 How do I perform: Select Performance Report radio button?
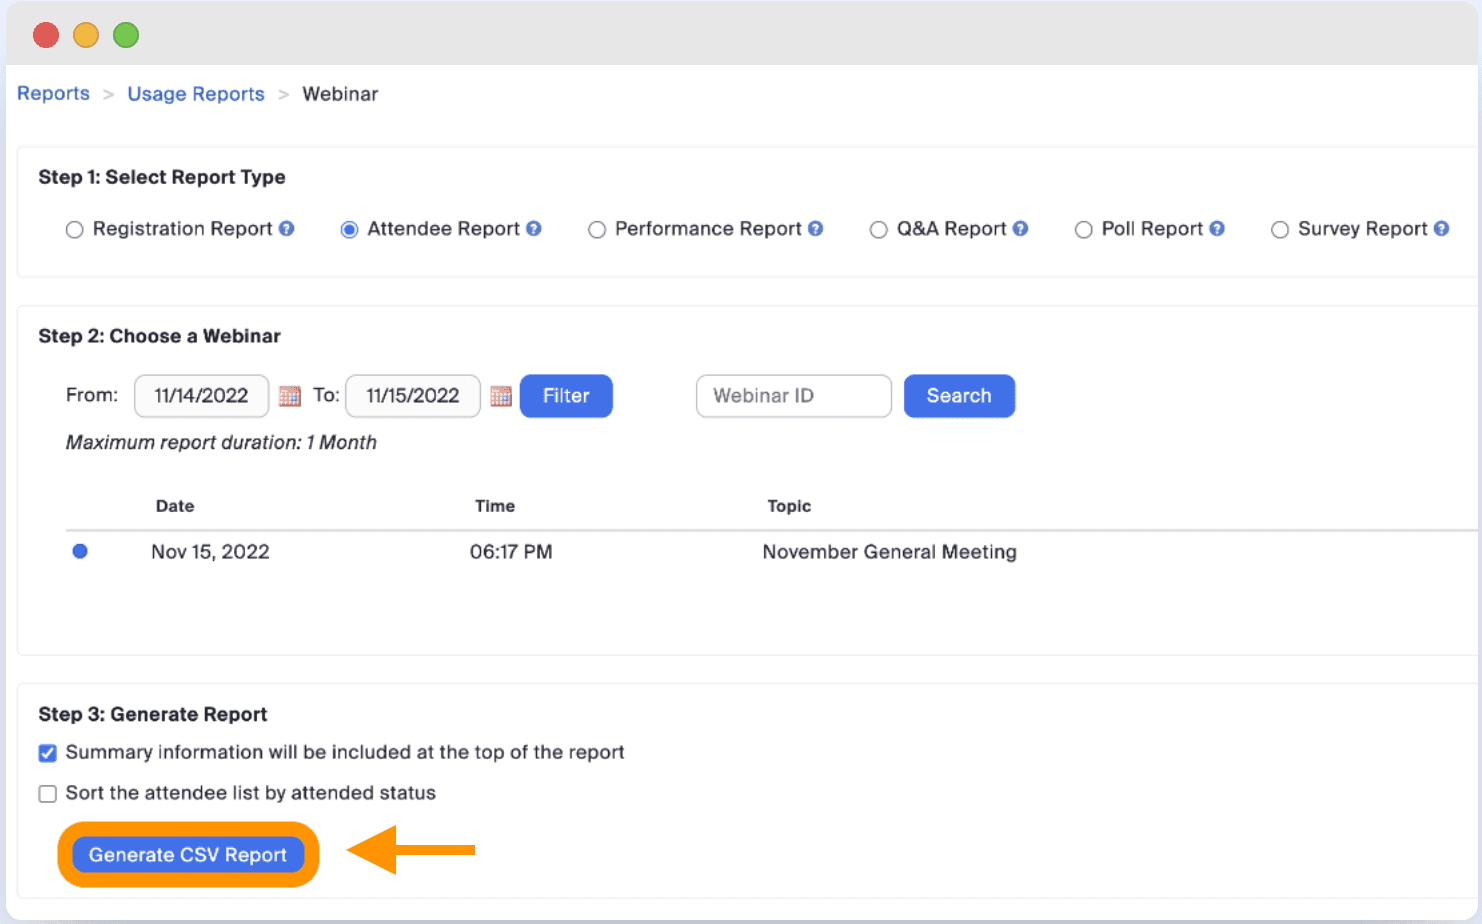tap(597, 230)
